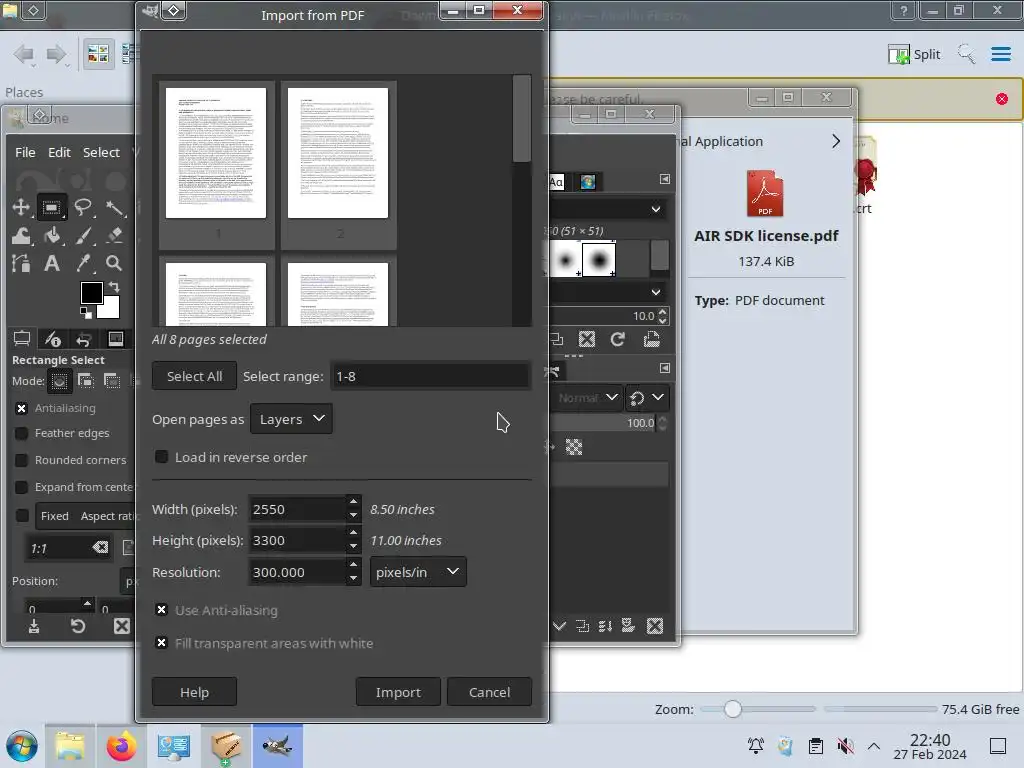
Task: Select the Zoom magnifier tool in toolbox
Action: (x=114, y=263)
